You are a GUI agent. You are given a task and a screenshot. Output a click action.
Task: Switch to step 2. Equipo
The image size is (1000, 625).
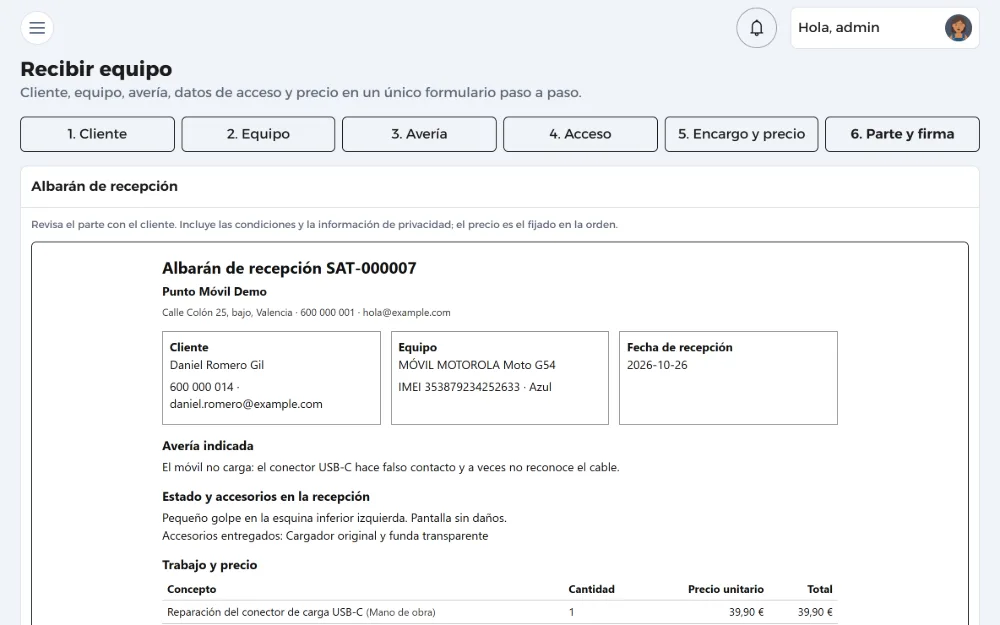coord(258,134)
